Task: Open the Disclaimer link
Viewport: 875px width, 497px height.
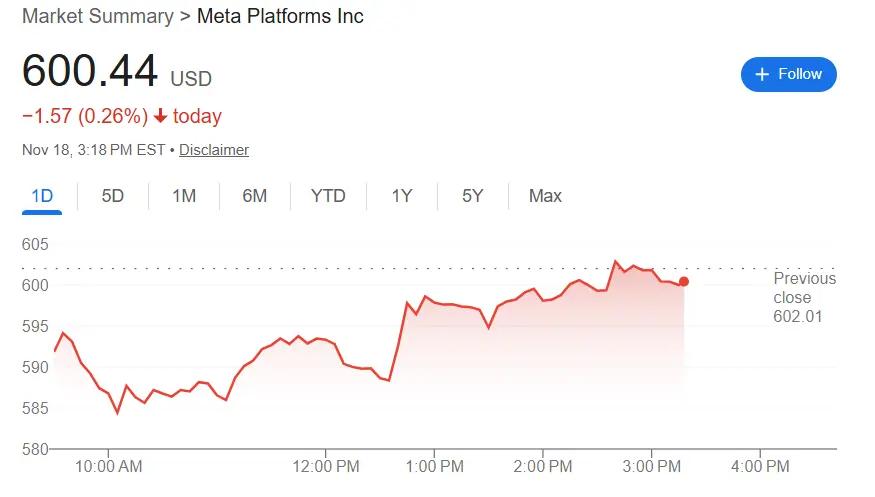Action: (x=214, y=150)
